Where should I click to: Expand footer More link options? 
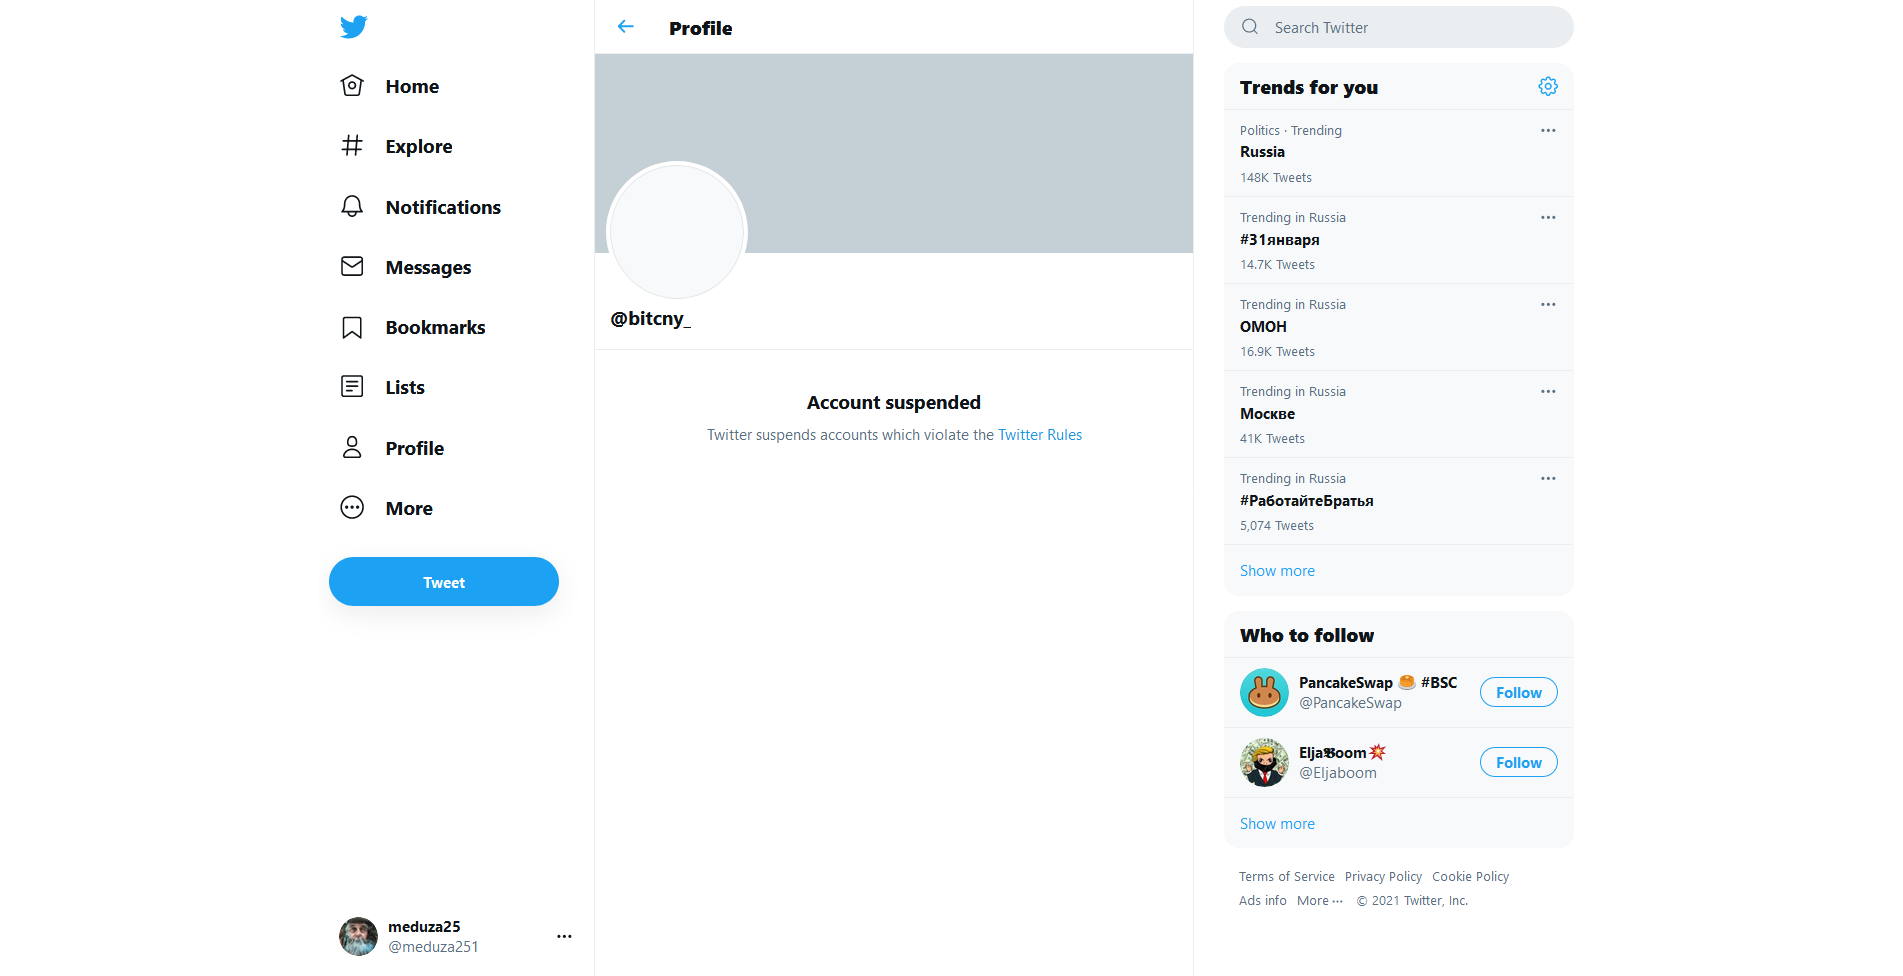pos(1320,901)
